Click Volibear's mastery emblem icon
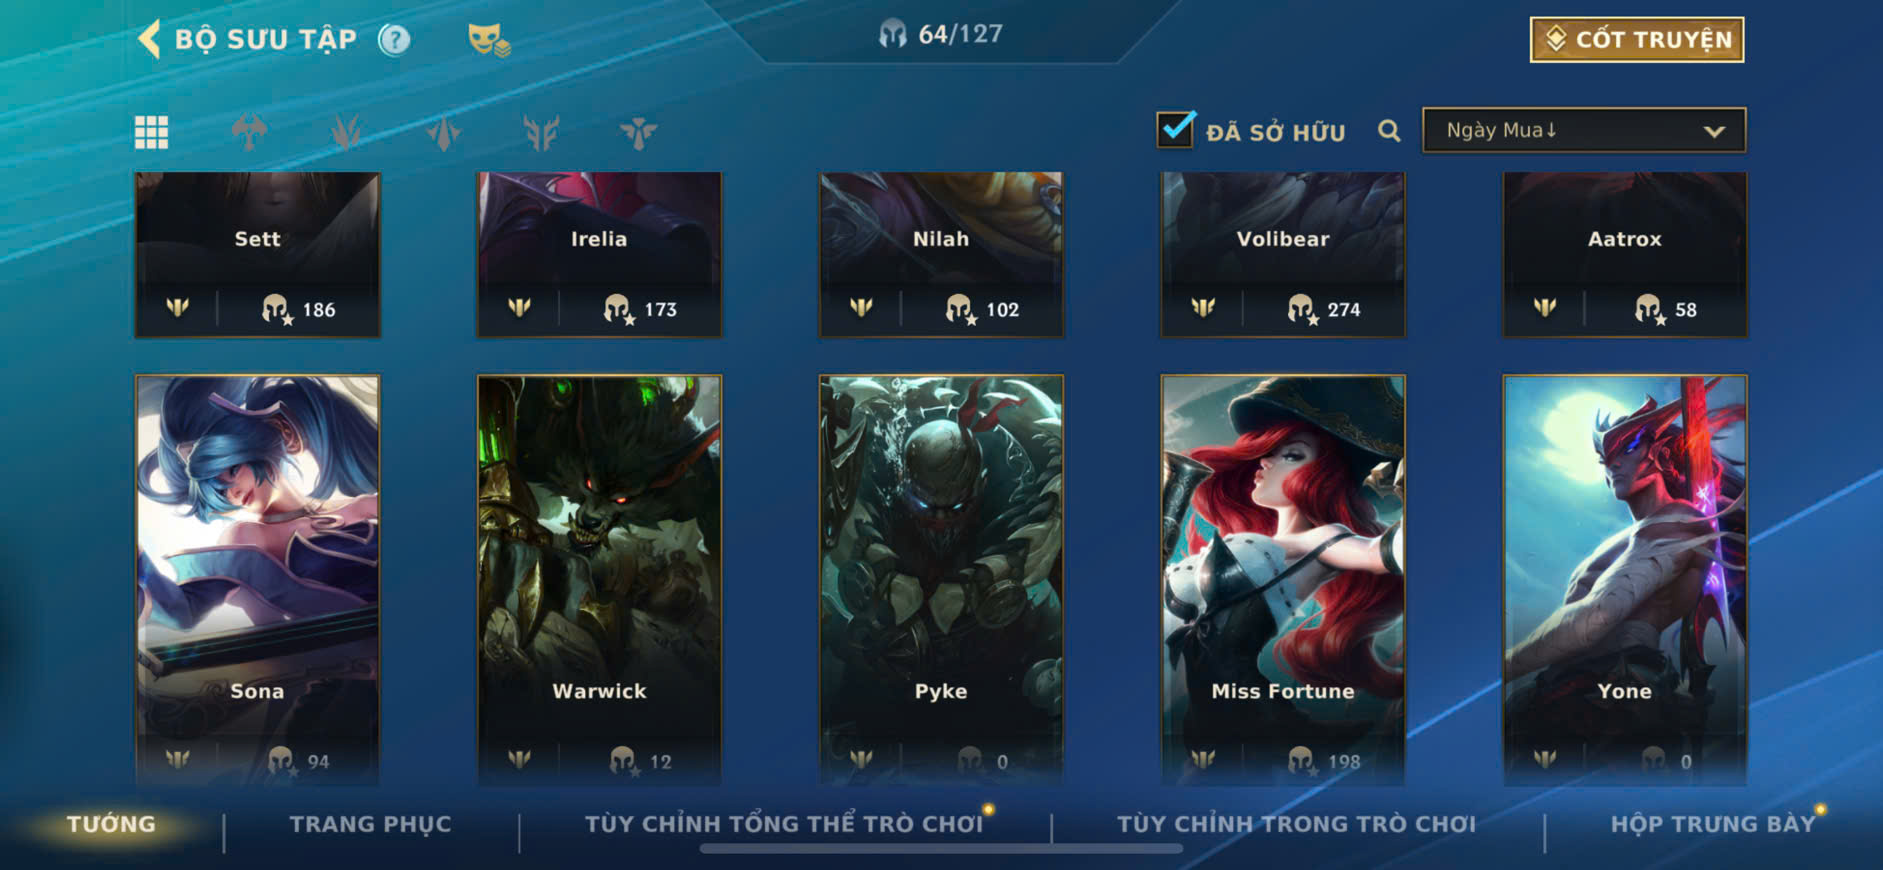The width and height of the screenshot is (1883, 870). tap(1203, 307)
